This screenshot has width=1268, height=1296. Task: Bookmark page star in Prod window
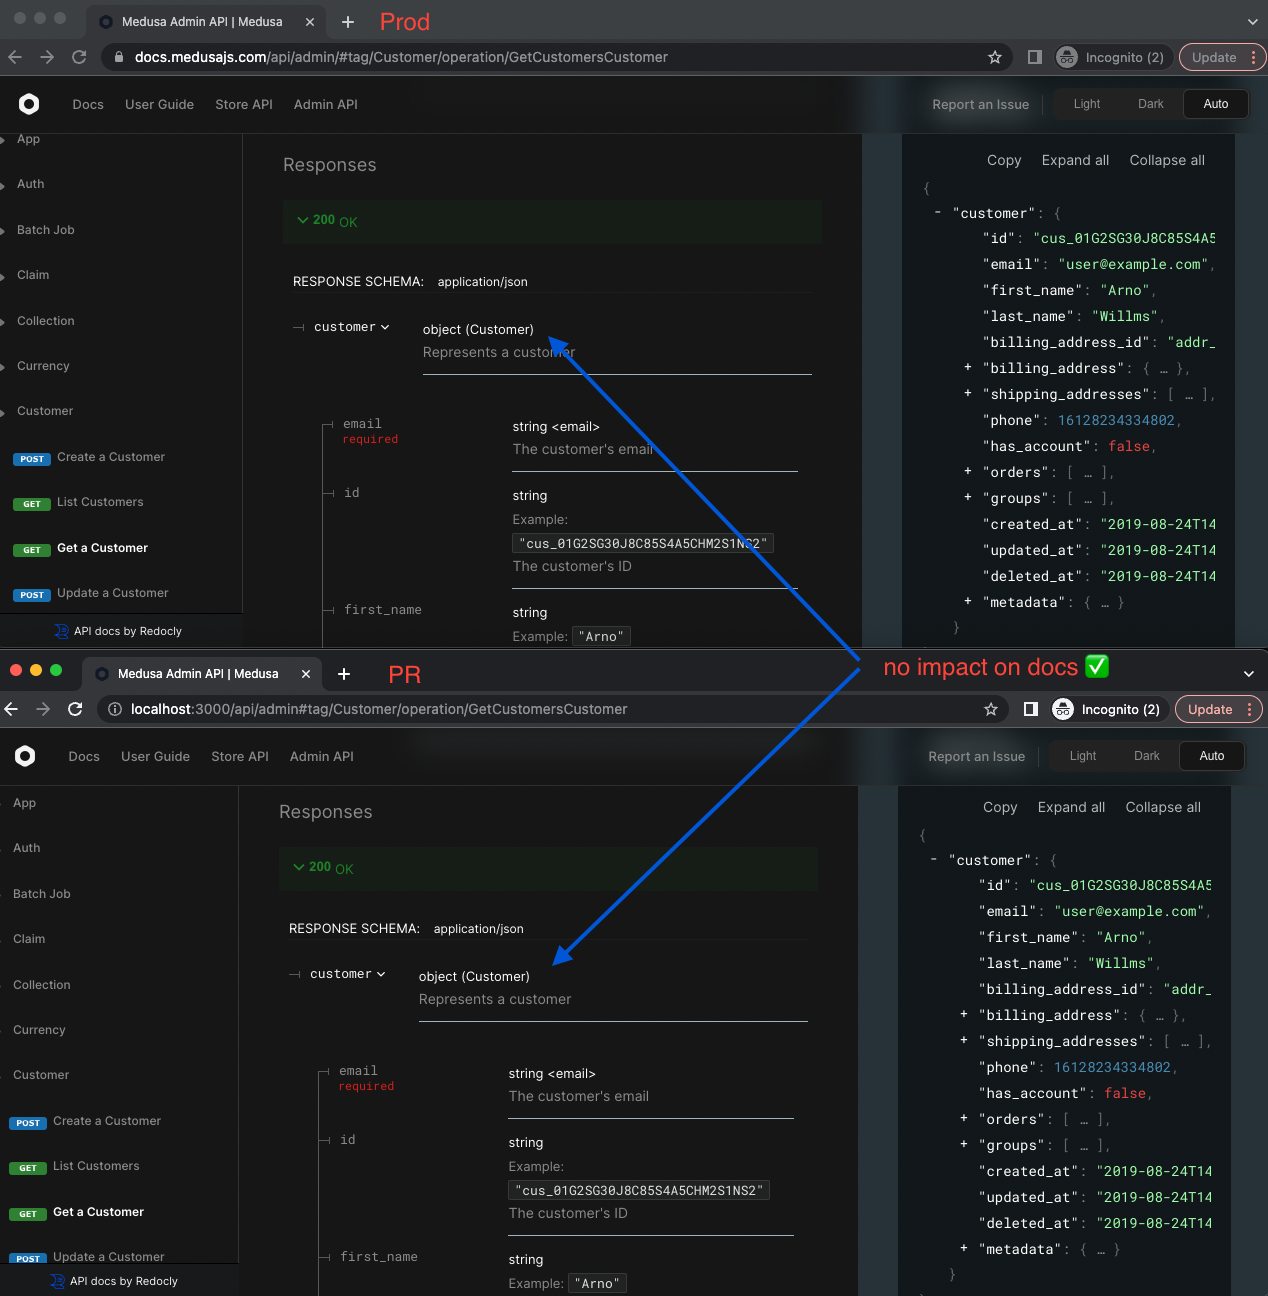point(995,57)
